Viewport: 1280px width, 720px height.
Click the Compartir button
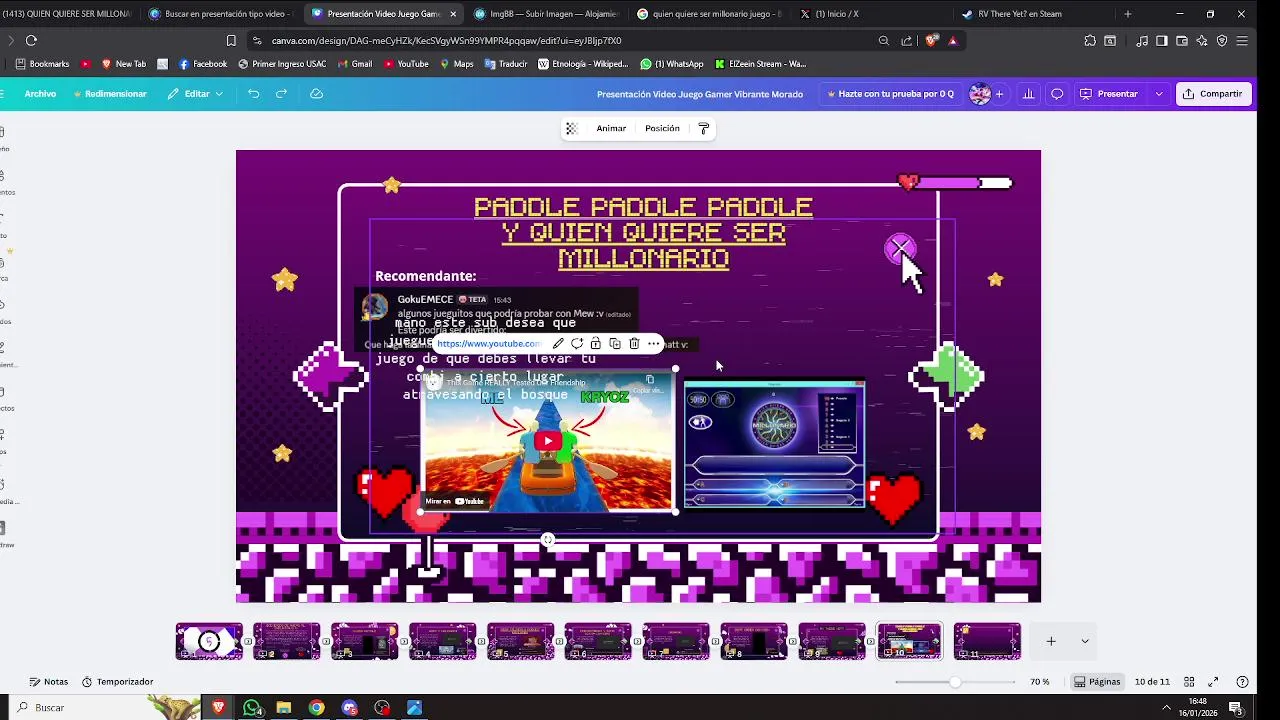click(1212, 94)
